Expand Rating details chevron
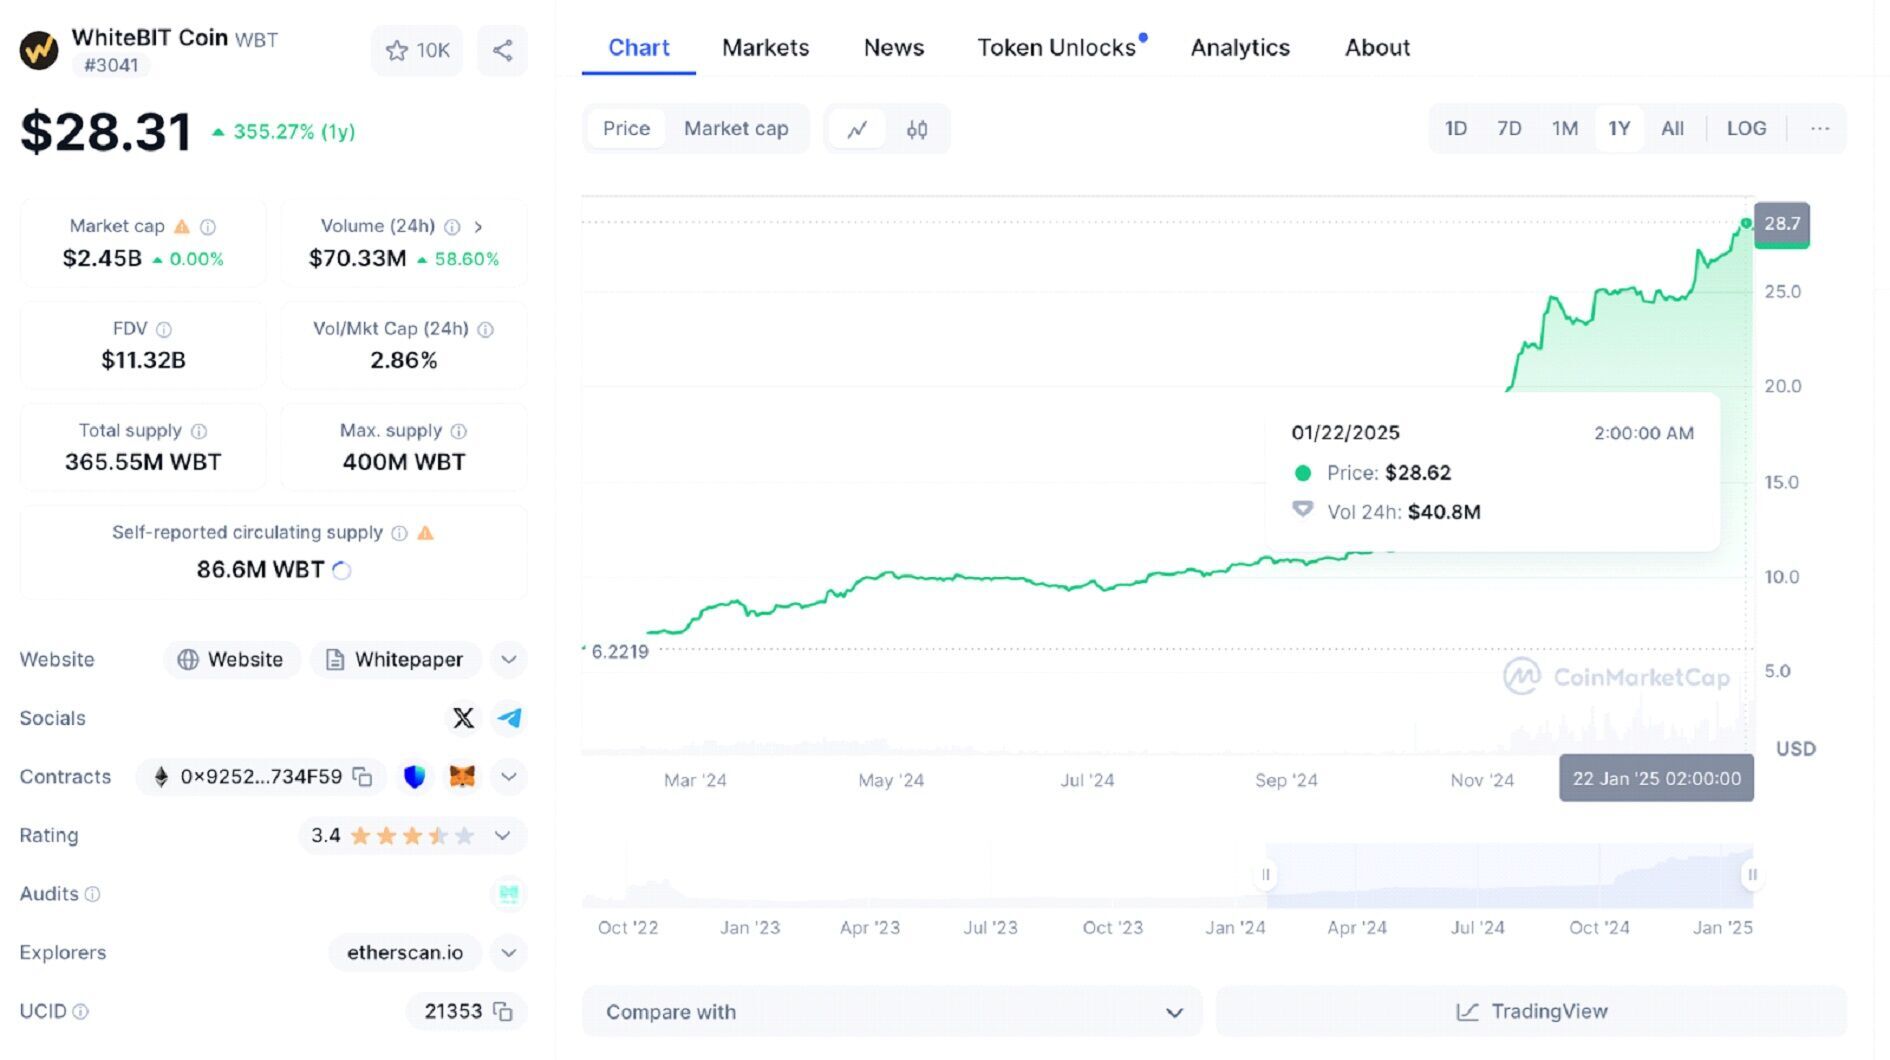The width and height of the screenshot is (1890, 1060). point(503,836)
